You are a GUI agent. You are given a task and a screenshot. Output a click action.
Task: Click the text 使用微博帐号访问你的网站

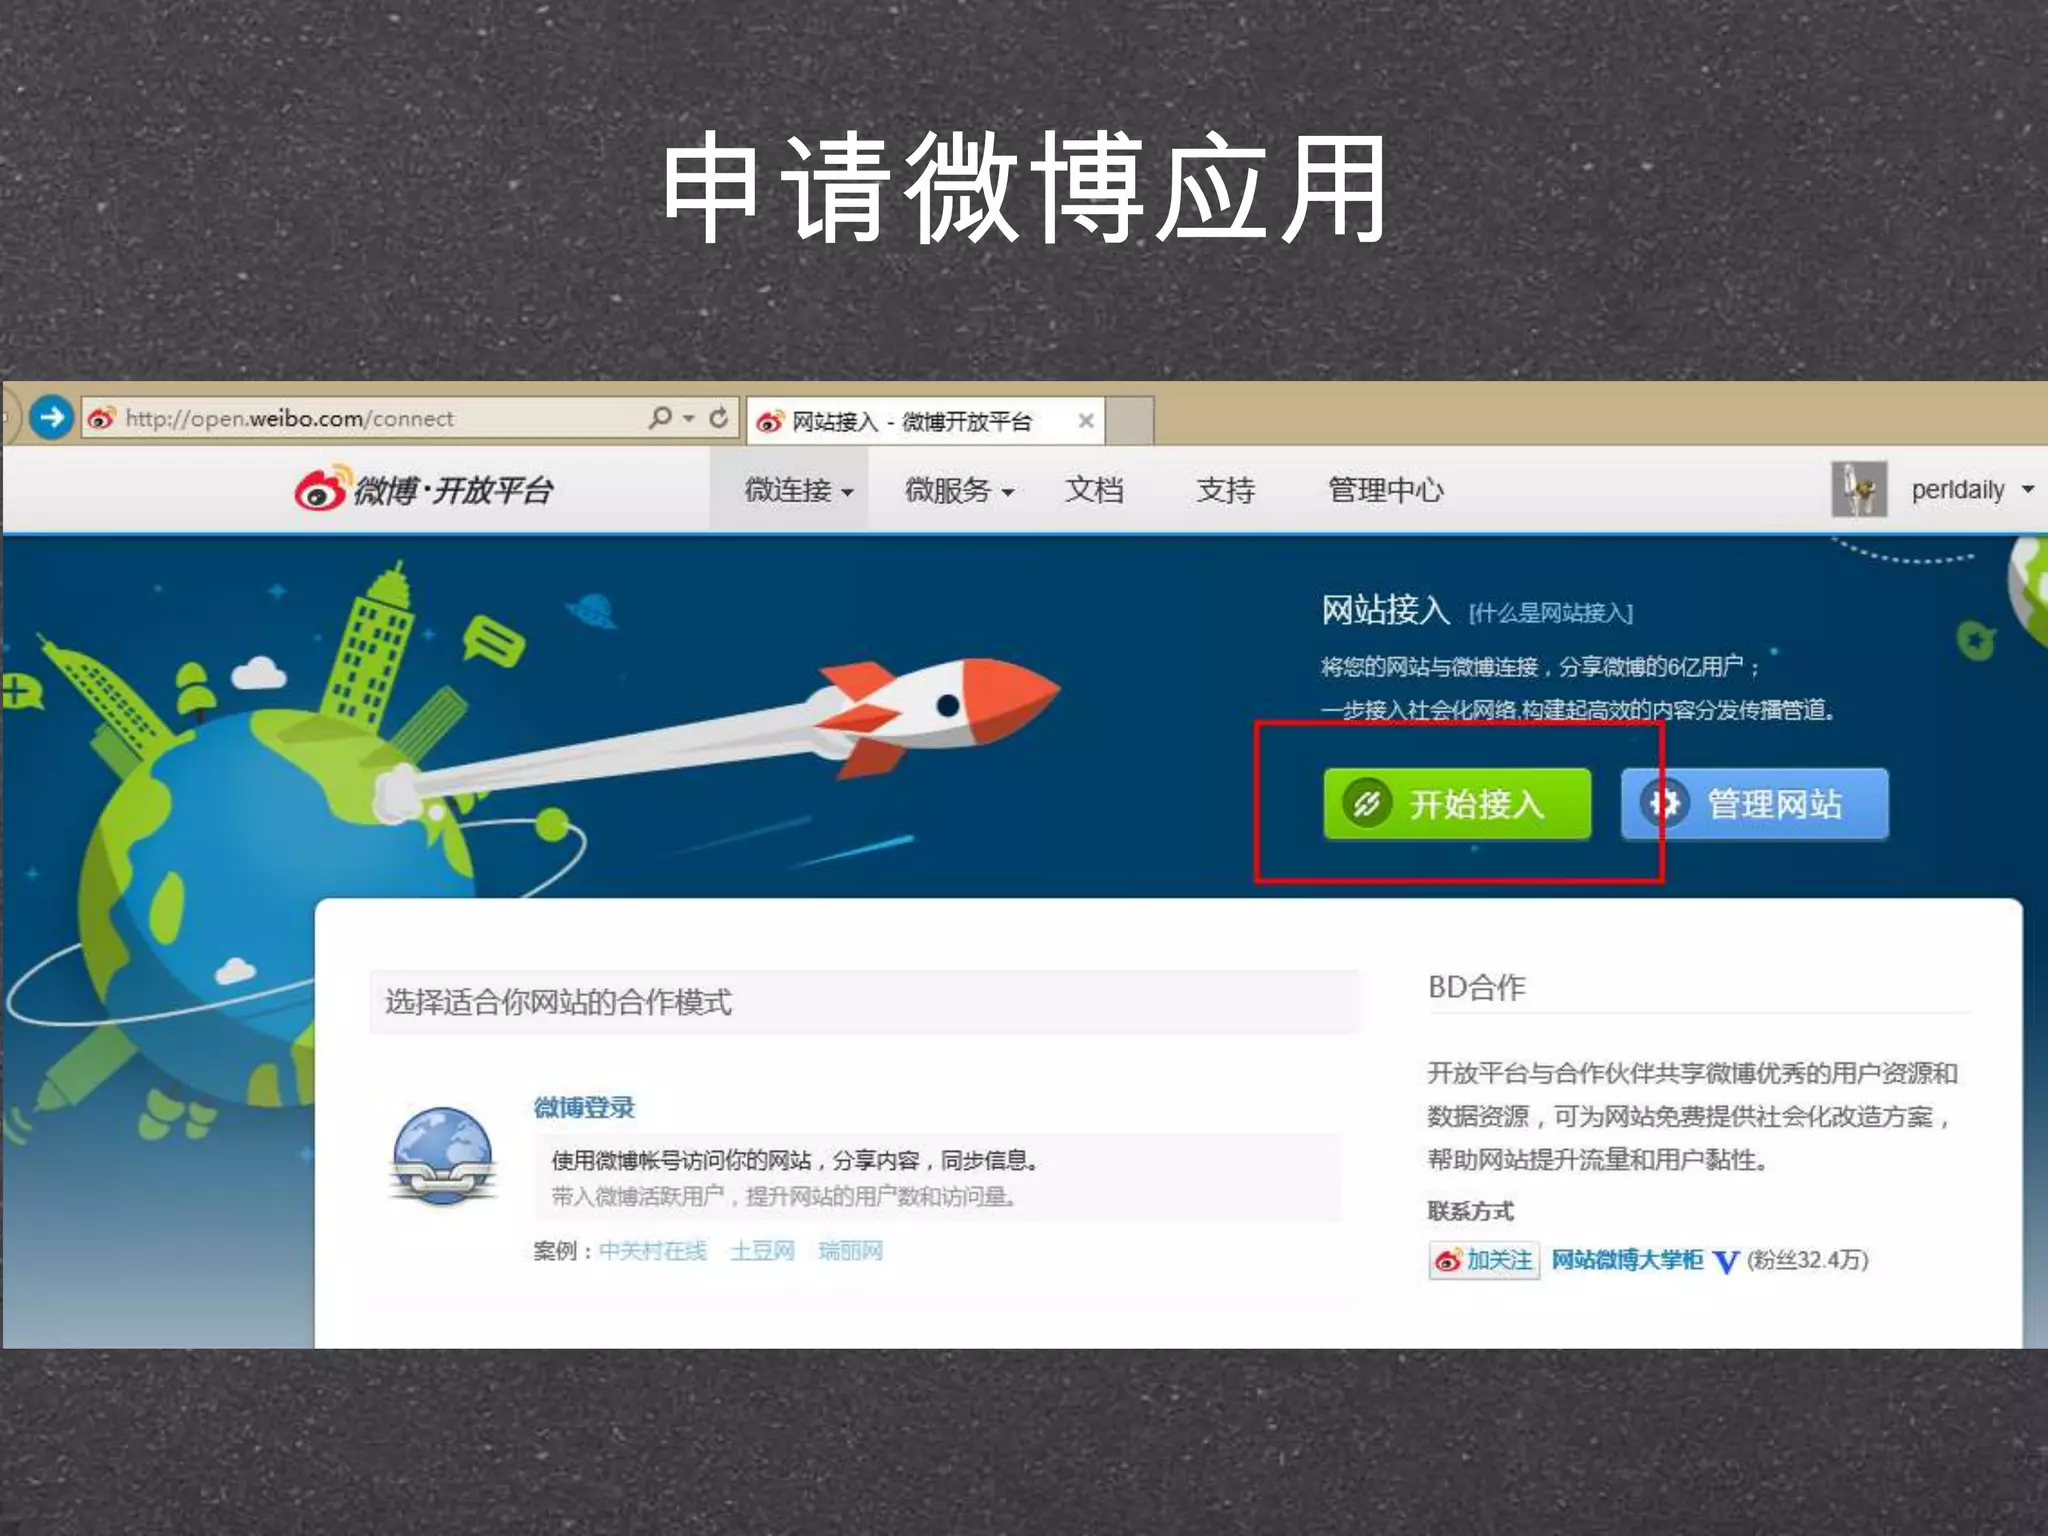click(681, 1160)
